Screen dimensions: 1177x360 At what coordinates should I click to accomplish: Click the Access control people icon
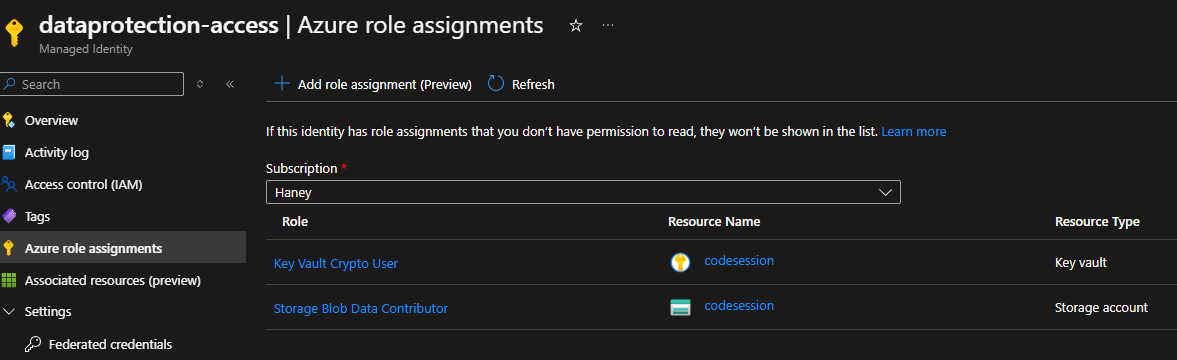[x=9, y=184]
